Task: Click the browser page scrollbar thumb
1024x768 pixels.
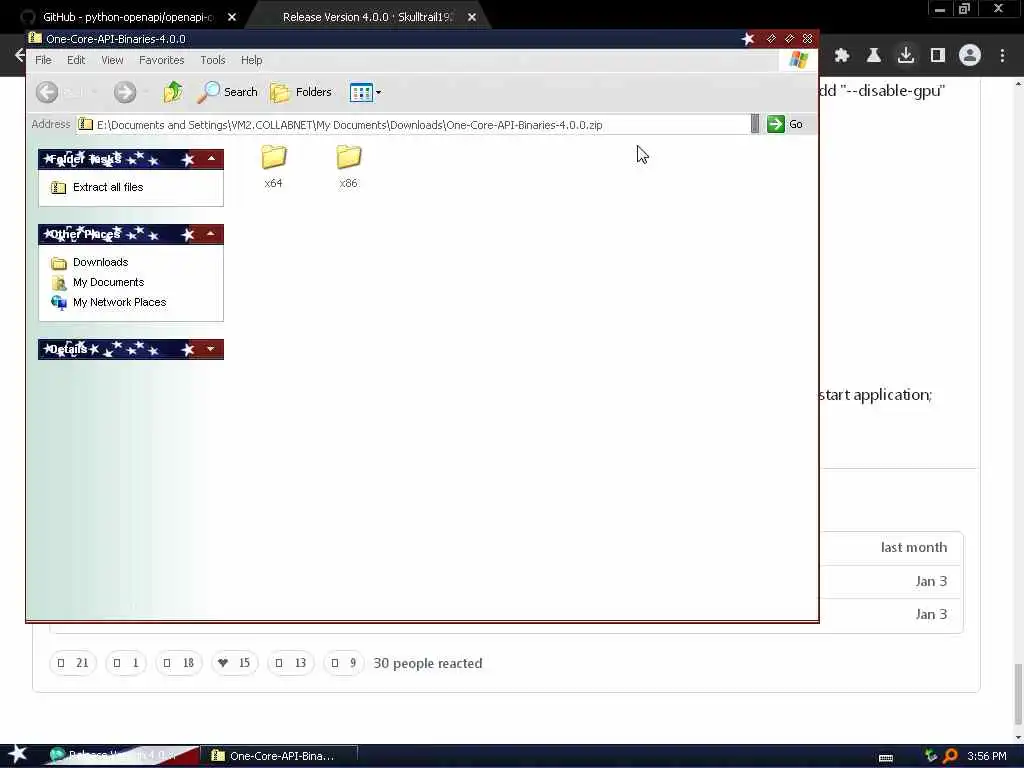Action: [x=1018, y=694]
